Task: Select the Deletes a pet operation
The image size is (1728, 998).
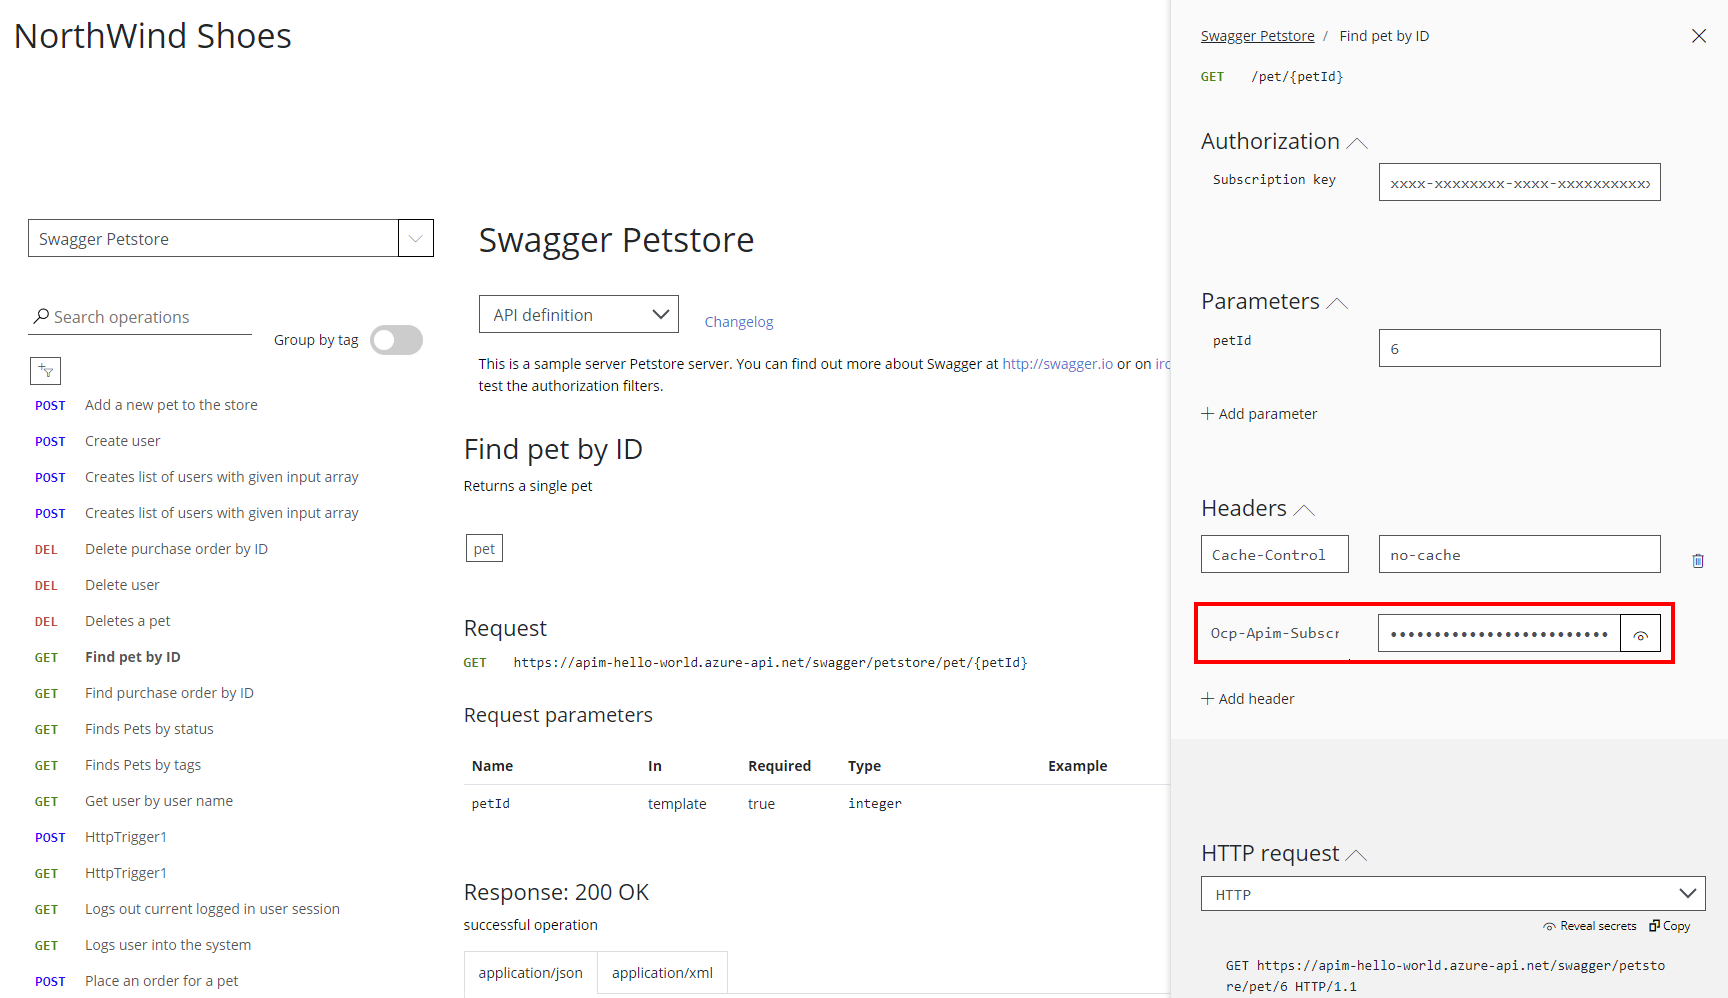Action: 127,620
